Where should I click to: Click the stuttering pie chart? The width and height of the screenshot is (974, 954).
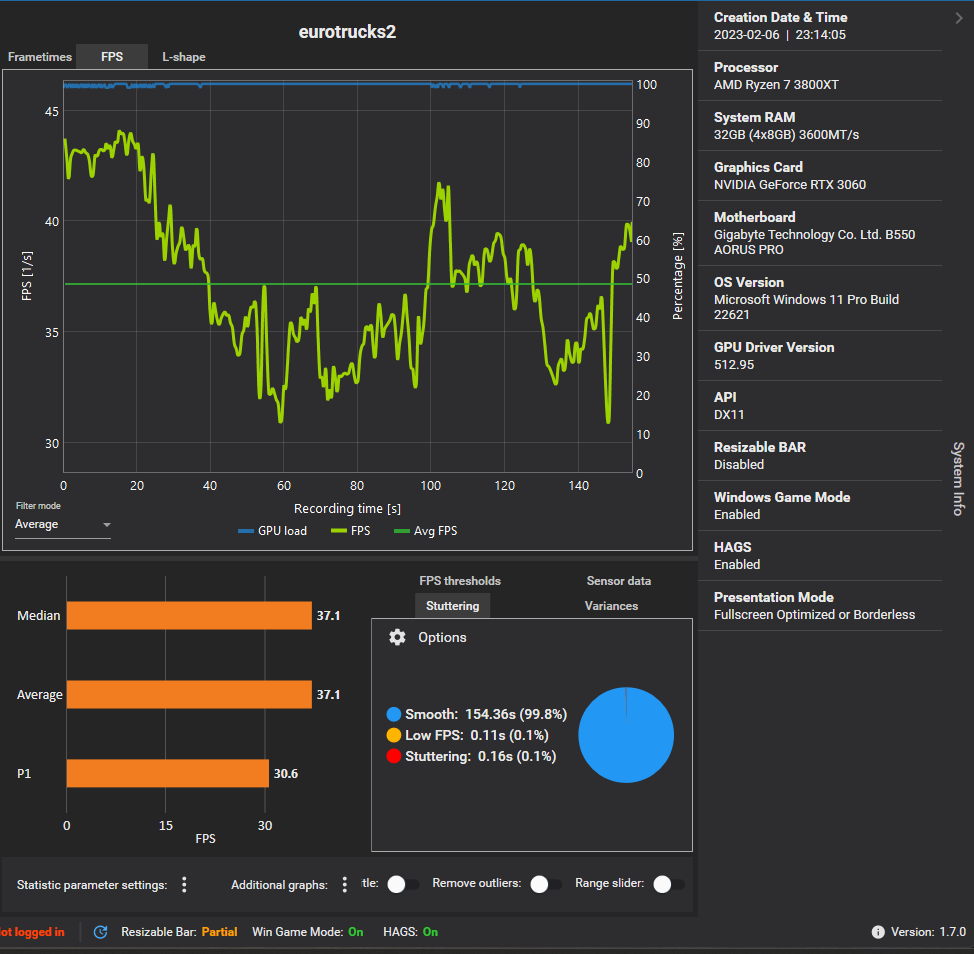(626, 735)
